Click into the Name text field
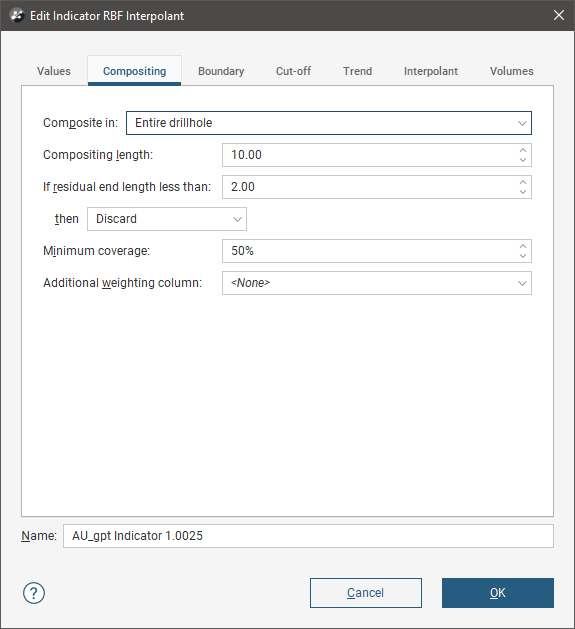The width and height of the screenshot is (575, 629). [308, 536]
